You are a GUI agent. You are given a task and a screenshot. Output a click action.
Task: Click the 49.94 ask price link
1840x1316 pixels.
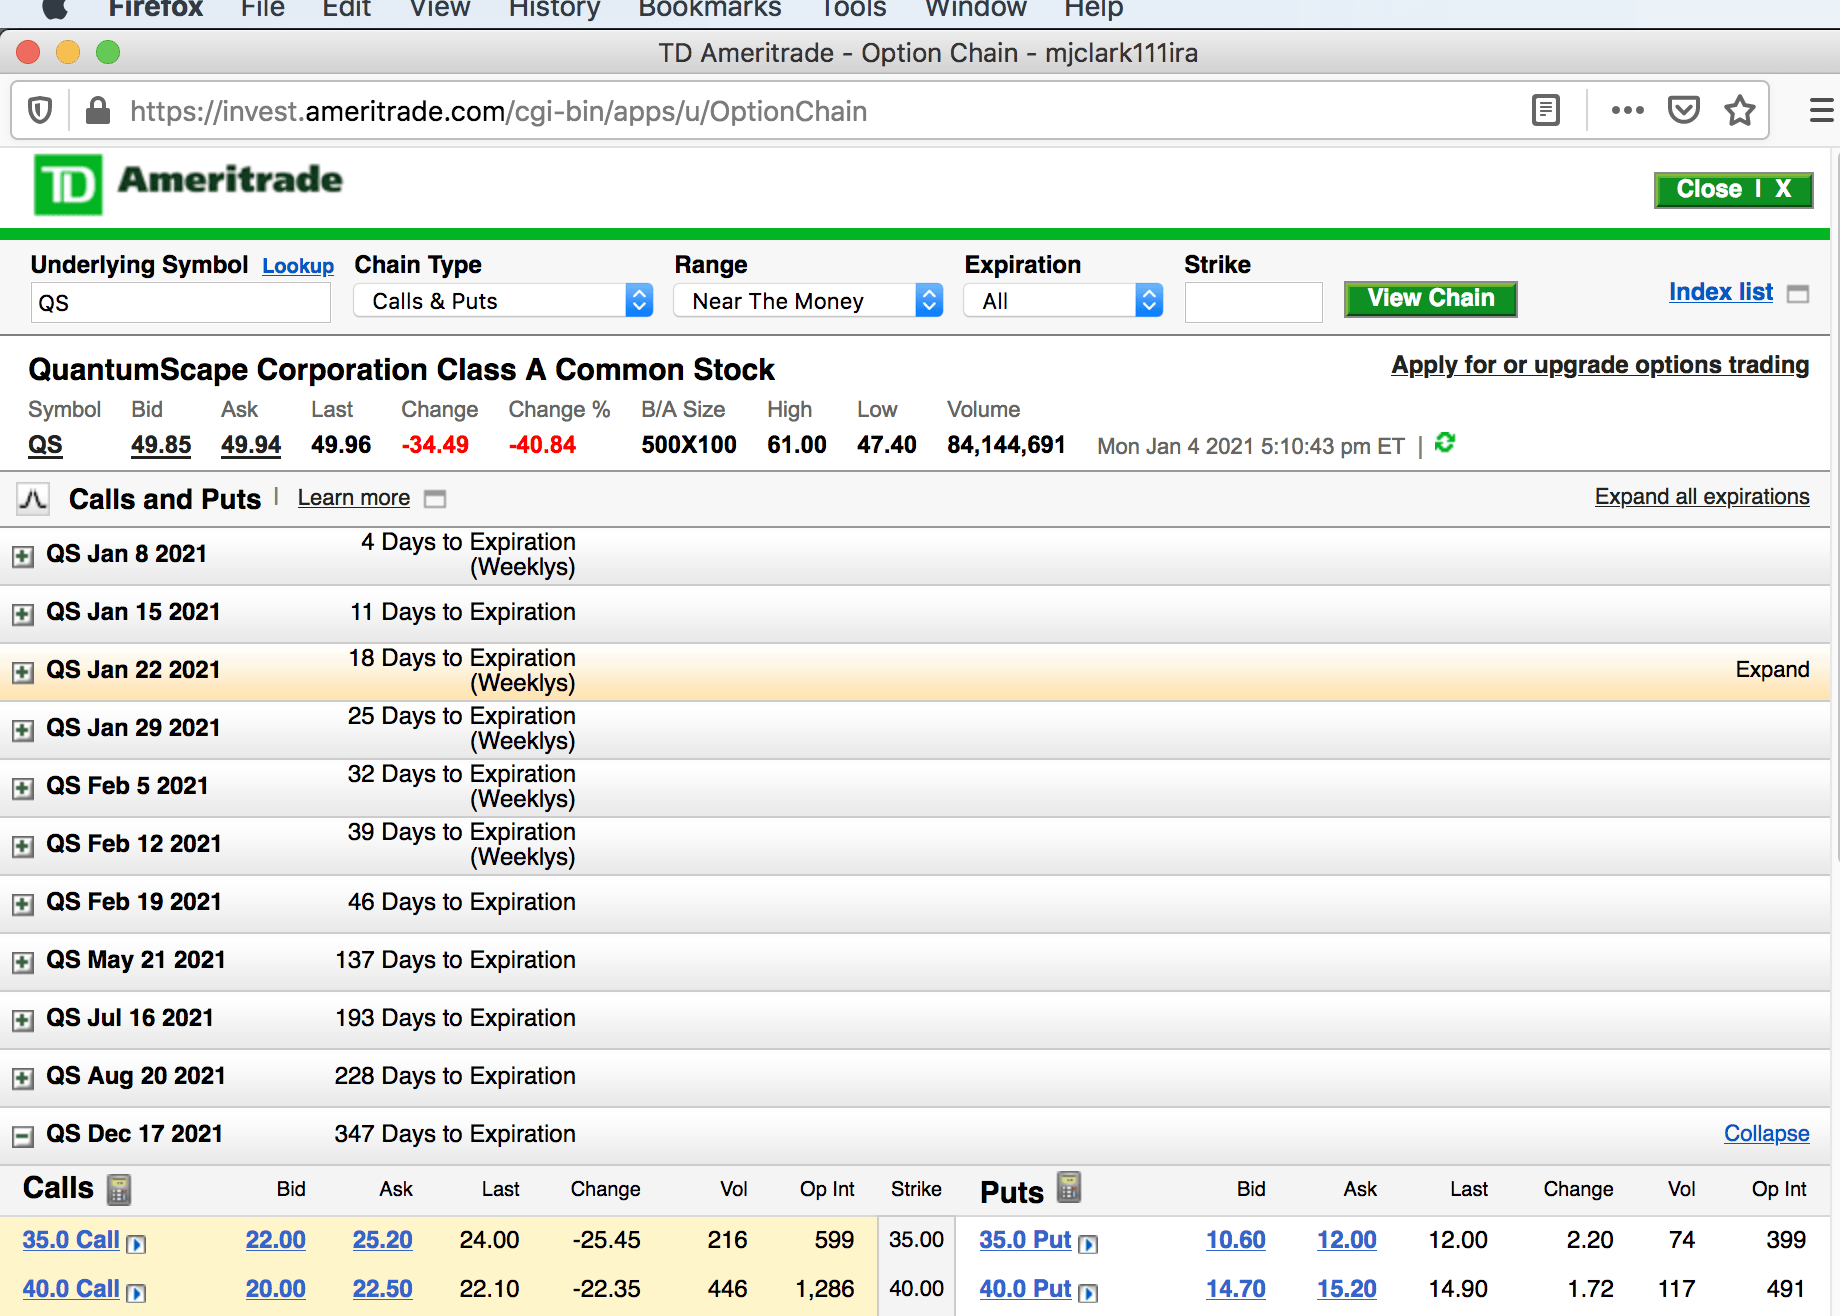pos(251,445)
